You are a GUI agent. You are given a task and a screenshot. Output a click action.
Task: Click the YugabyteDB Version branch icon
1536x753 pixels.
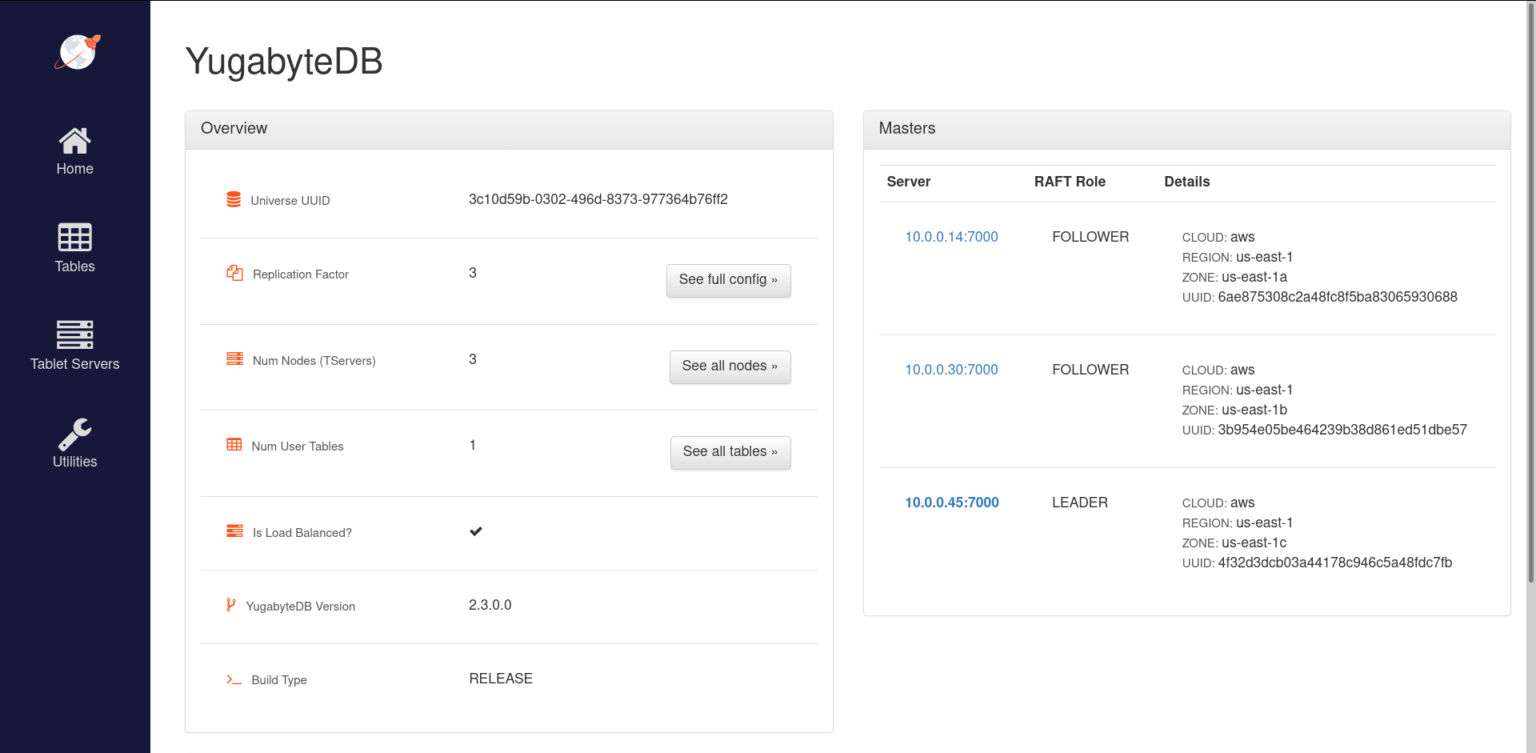click(231, 605)
